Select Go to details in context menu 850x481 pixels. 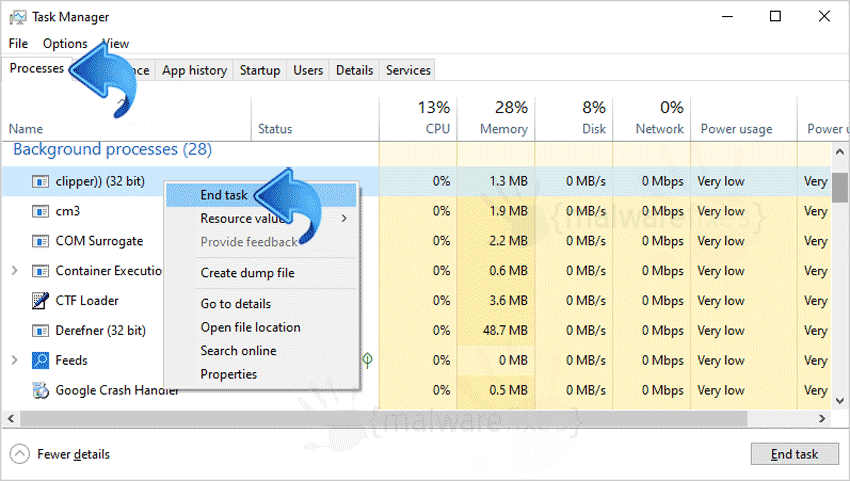[x=261, y=304]
